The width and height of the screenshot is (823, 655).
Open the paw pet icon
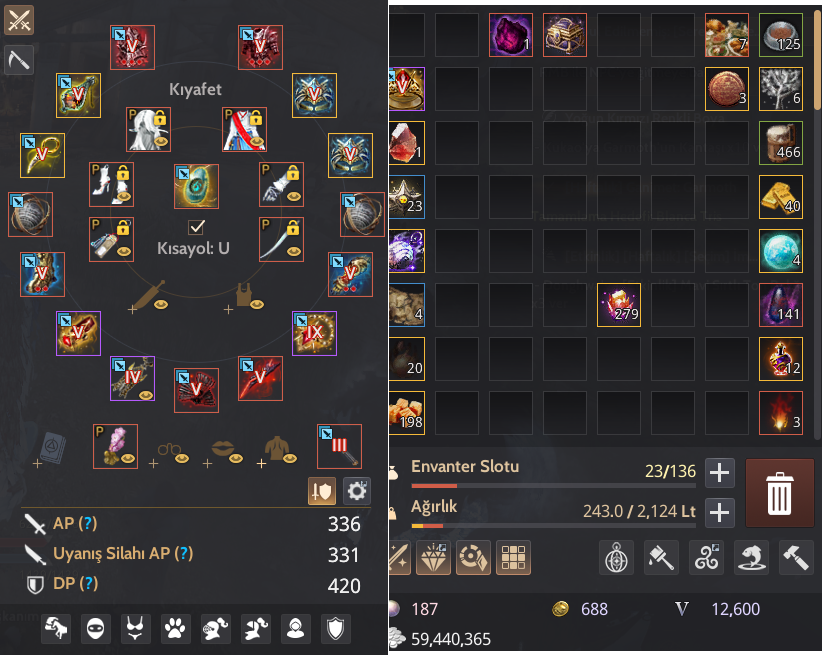[175, 628]
